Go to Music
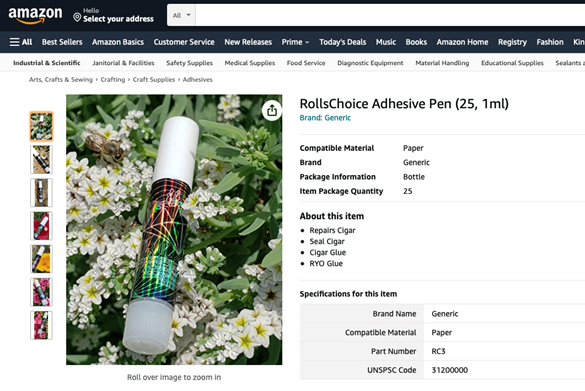 click(386, 42)
